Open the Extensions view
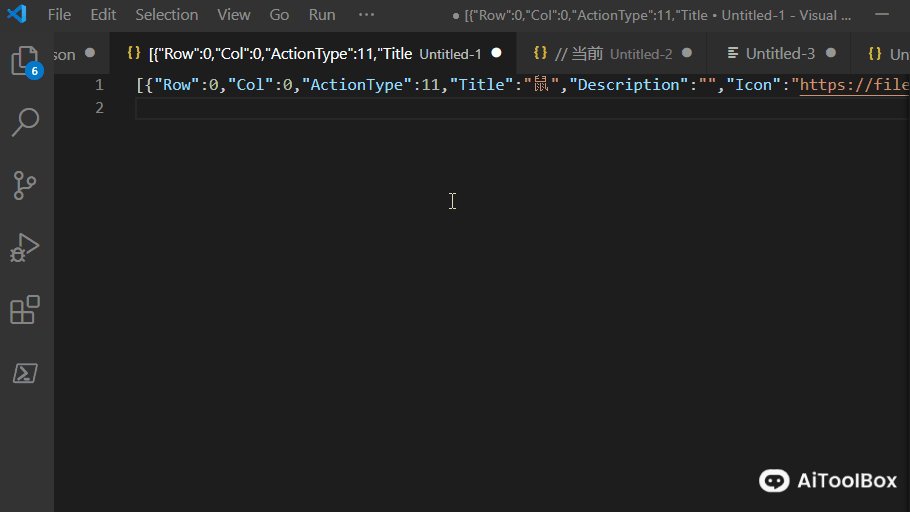 [x=24, y=310]
